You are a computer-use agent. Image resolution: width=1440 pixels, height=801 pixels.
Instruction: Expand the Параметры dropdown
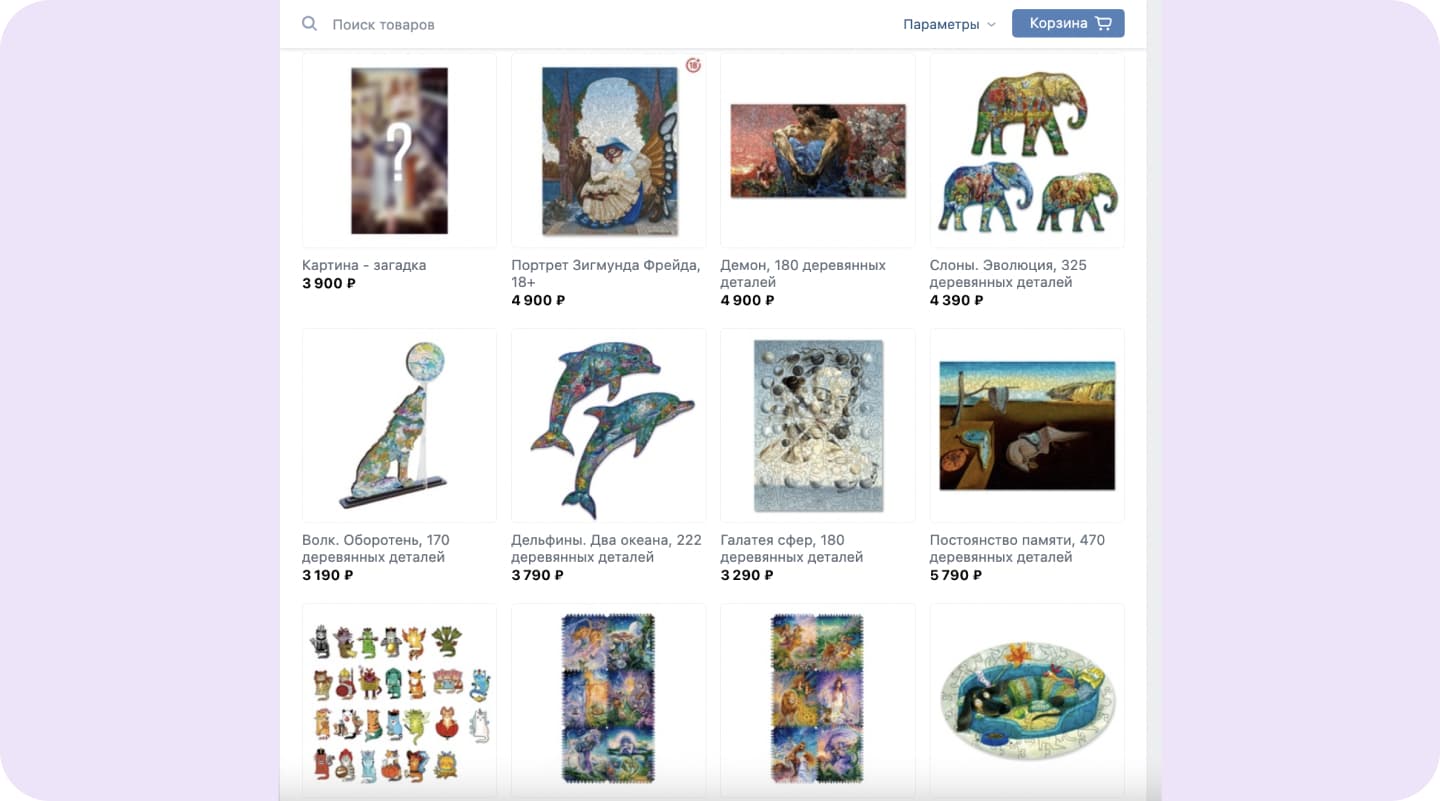pos(949,24)
